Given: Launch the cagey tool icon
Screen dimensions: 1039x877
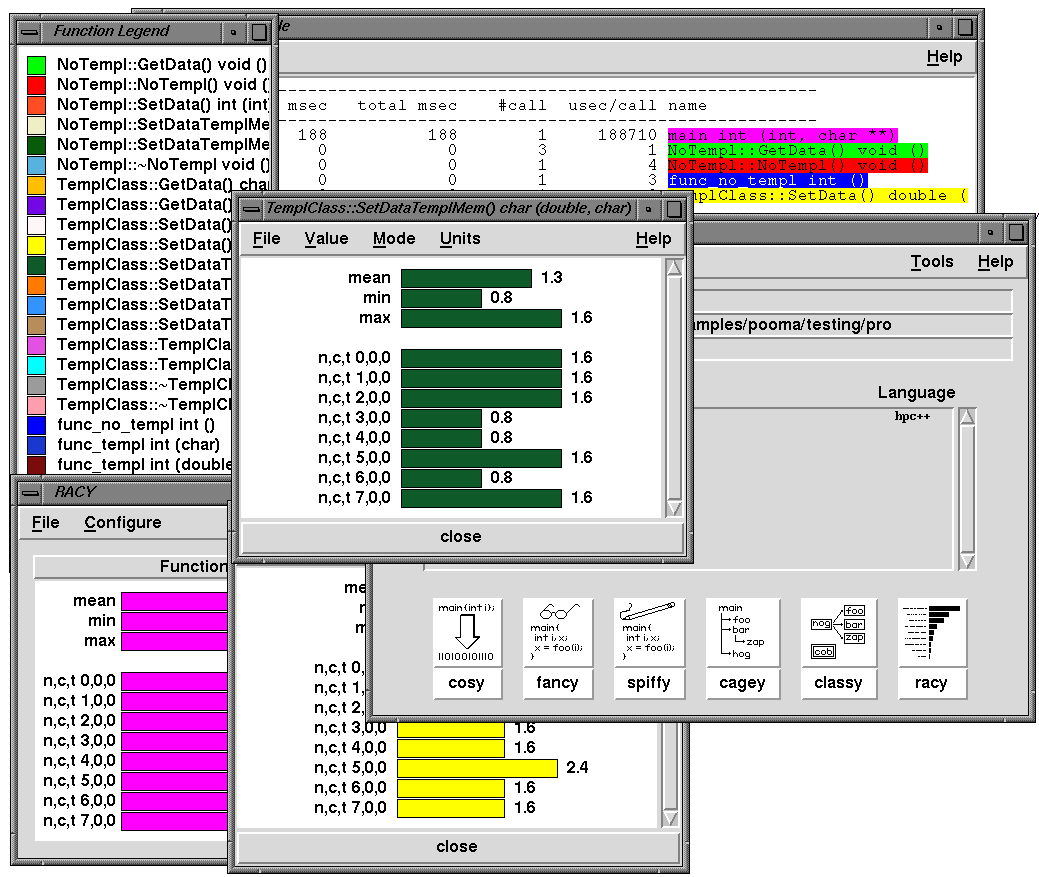Looking at the screenshot, I should click(742, 633).
